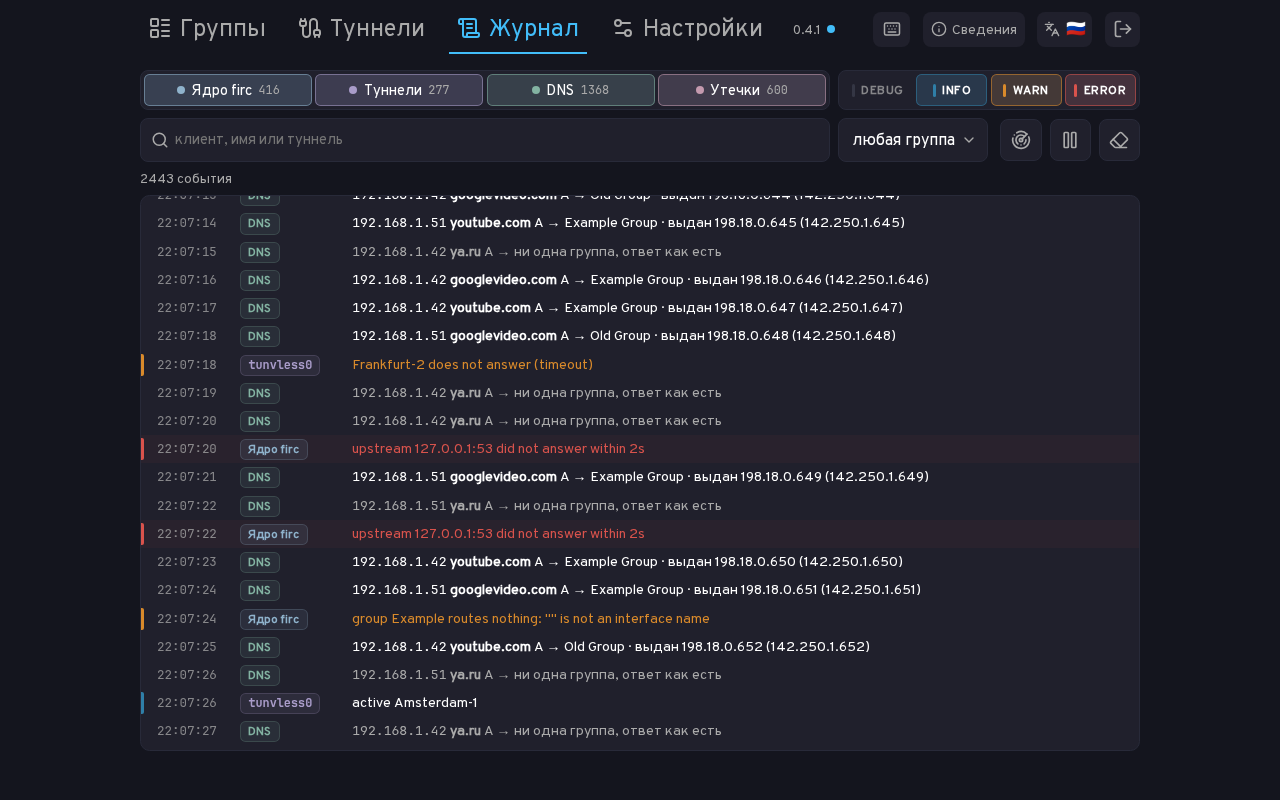This screenshot has width=1280, height=800.
Task: Open keyboard shortcuts icon button
Action: pyautogui.click(x=891, y=29)
